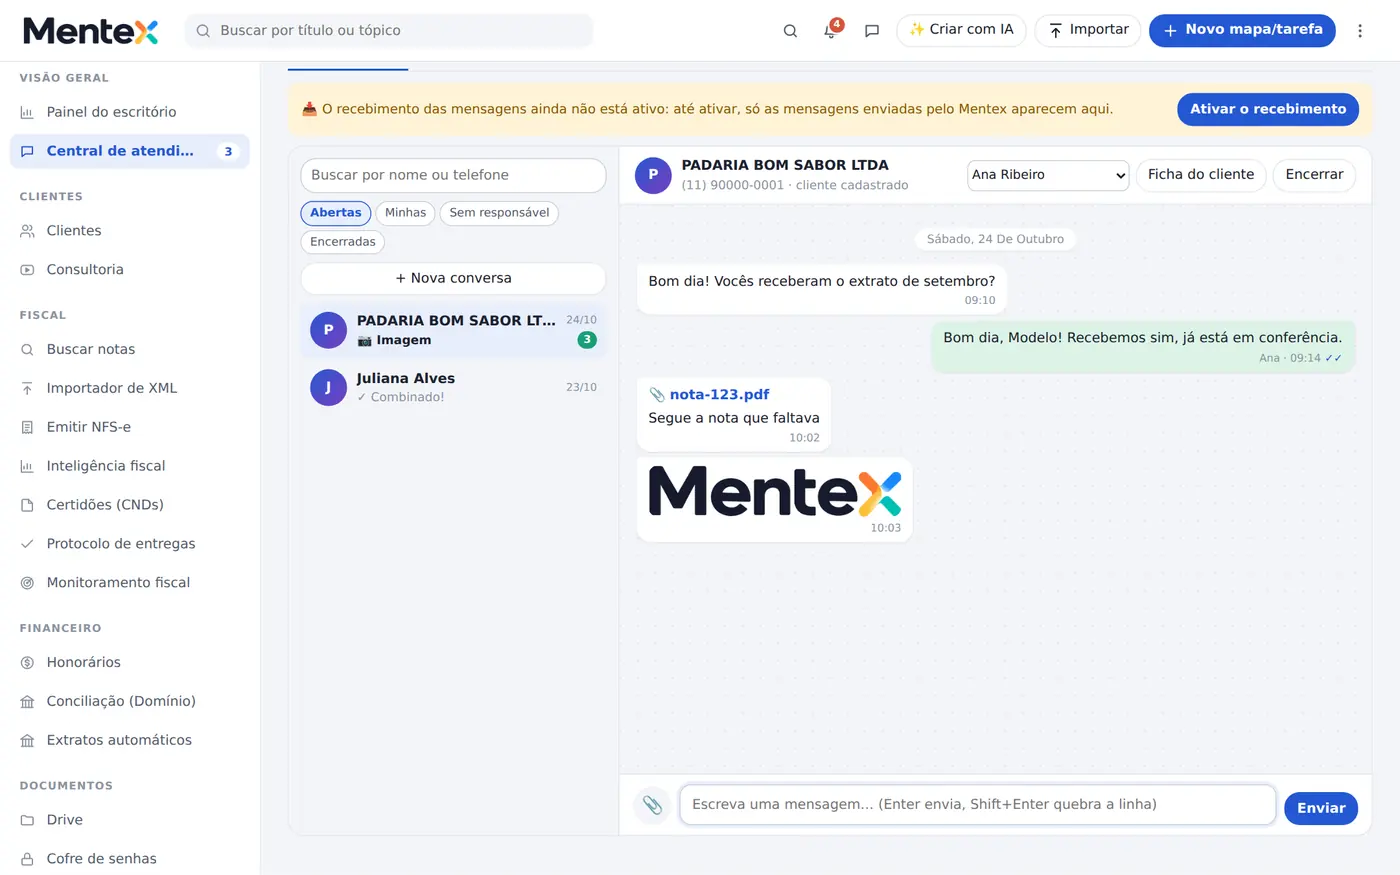Focus Buscar por nome ou telefone field

pyautogui.click(x=453, y=175)
